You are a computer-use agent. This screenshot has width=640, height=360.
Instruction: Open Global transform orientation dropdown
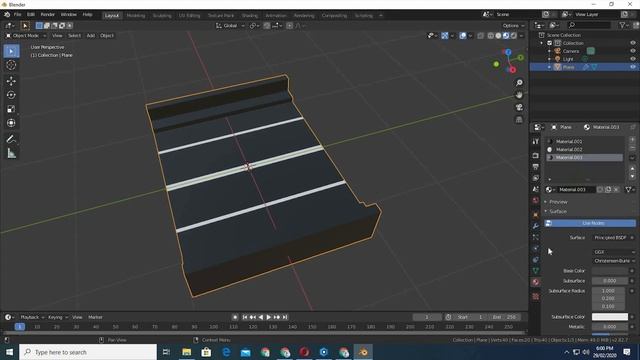pos(230,26)
